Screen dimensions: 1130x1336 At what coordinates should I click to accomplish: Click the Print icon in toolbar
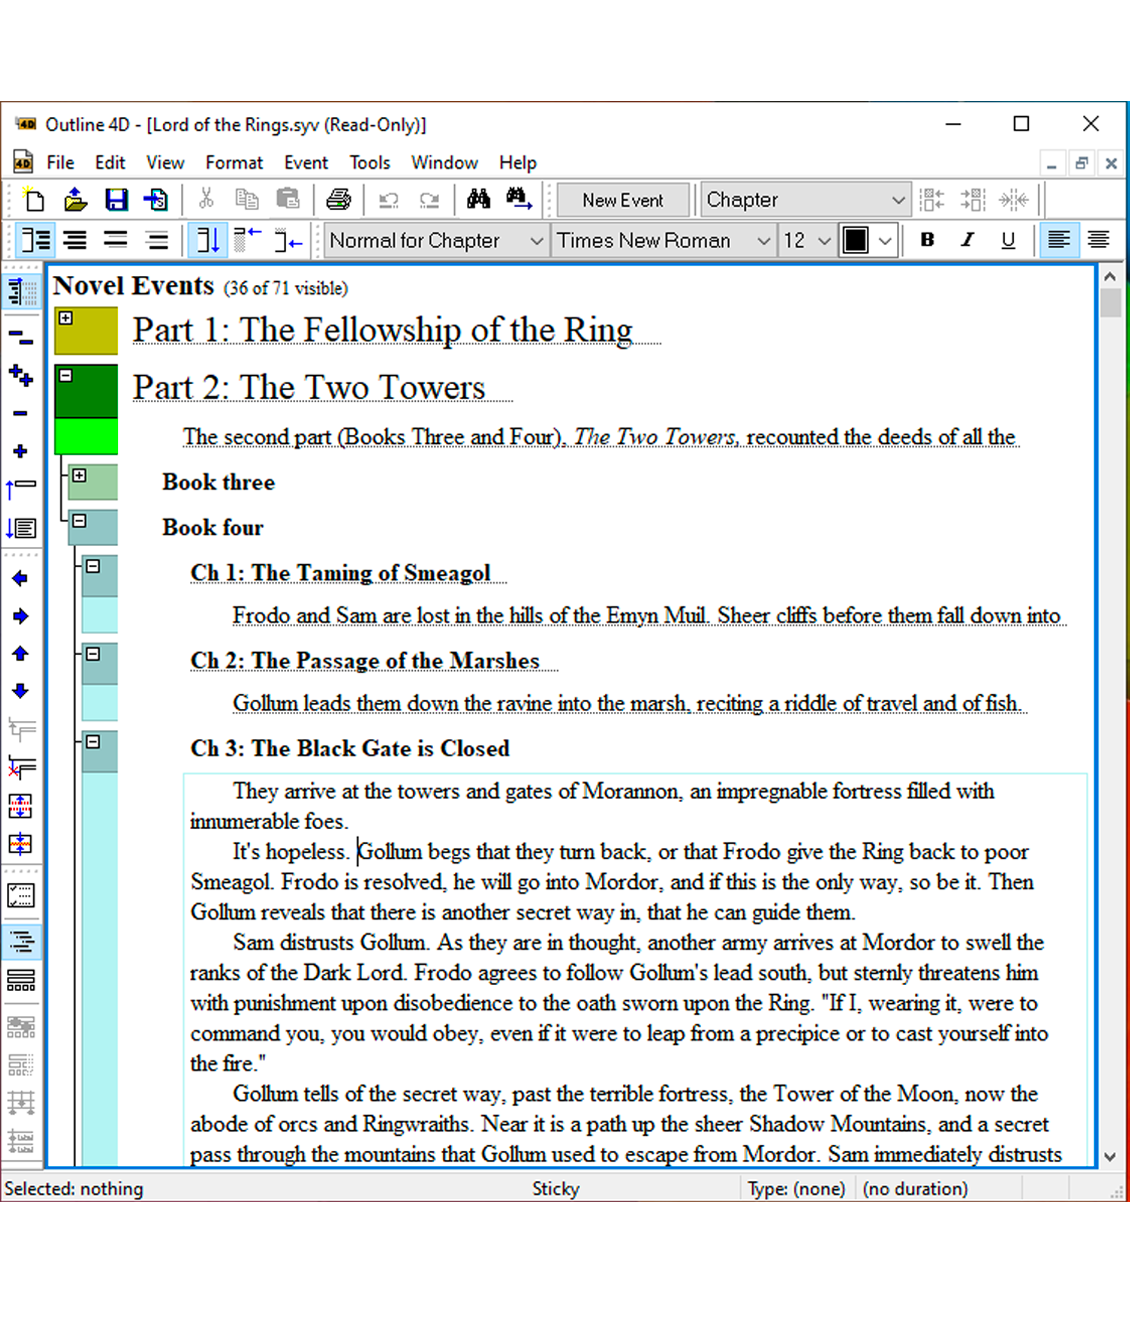339,200
